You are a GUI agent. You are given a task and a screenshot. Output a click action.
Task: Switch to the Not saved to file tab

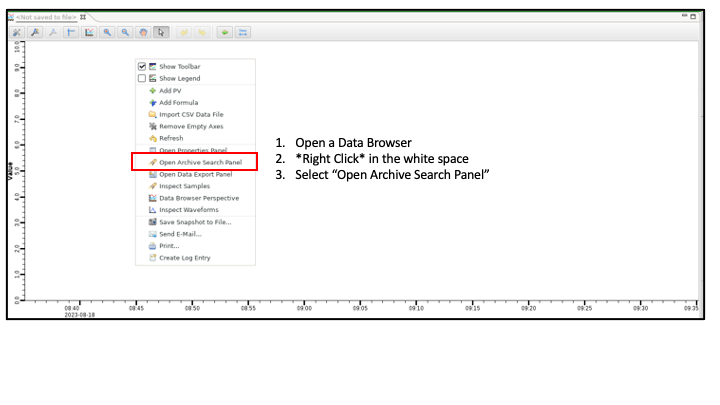pos(45,17)
